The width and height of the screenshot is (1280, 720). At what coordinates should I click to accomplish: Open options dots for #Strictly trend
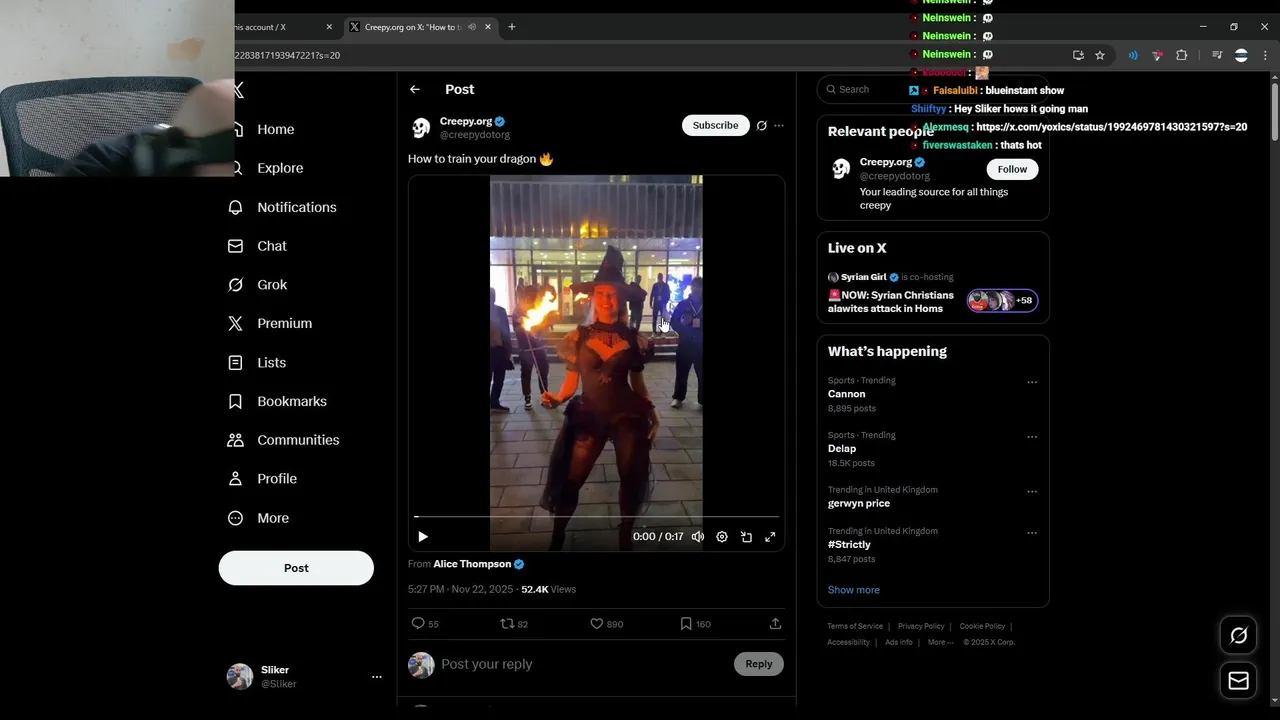coord(1032,533)
